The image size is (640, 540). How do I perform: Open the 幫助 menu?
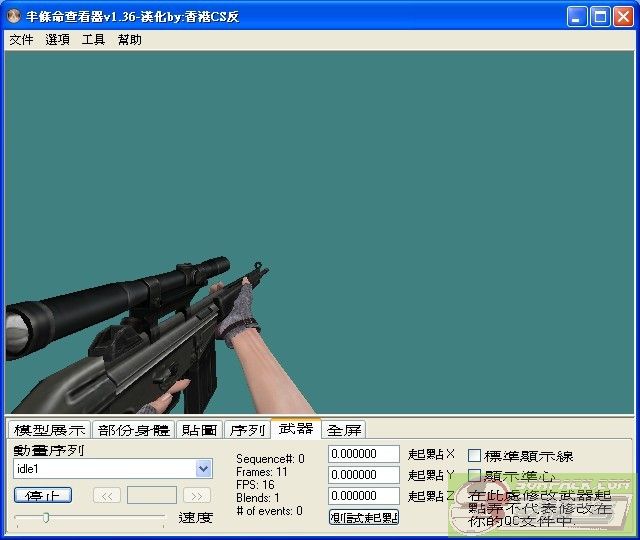click(x=129, y=40)
